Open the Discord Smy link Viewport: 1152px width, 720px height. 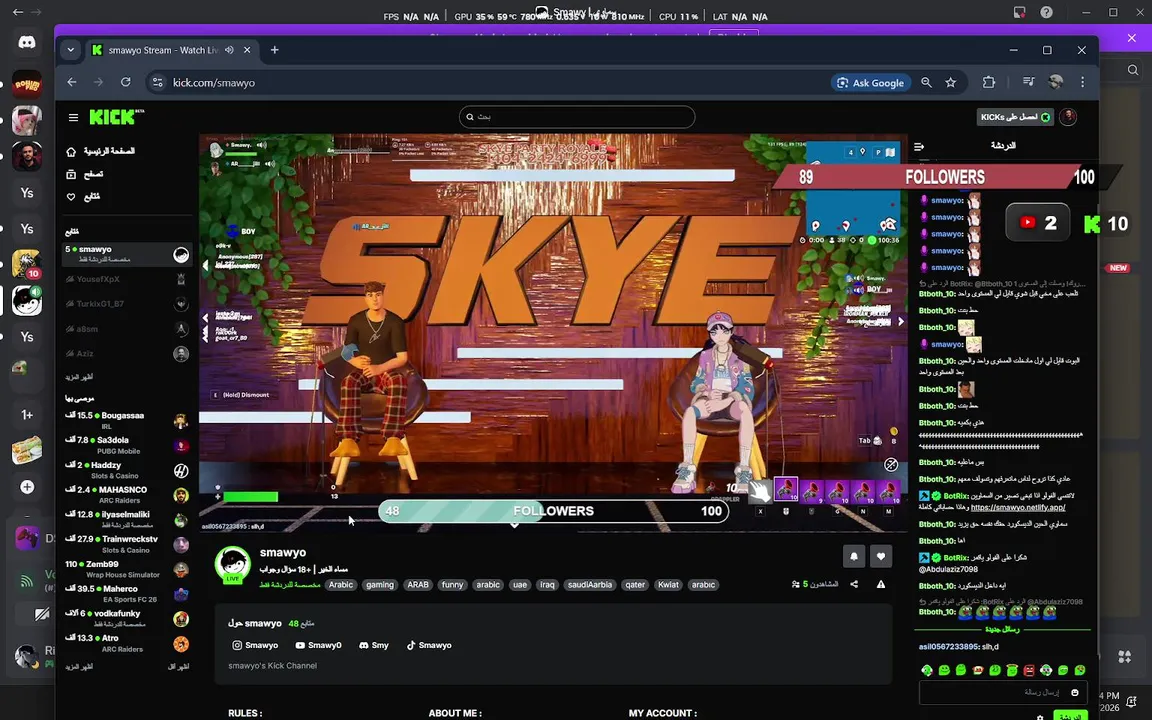(374, 645)
